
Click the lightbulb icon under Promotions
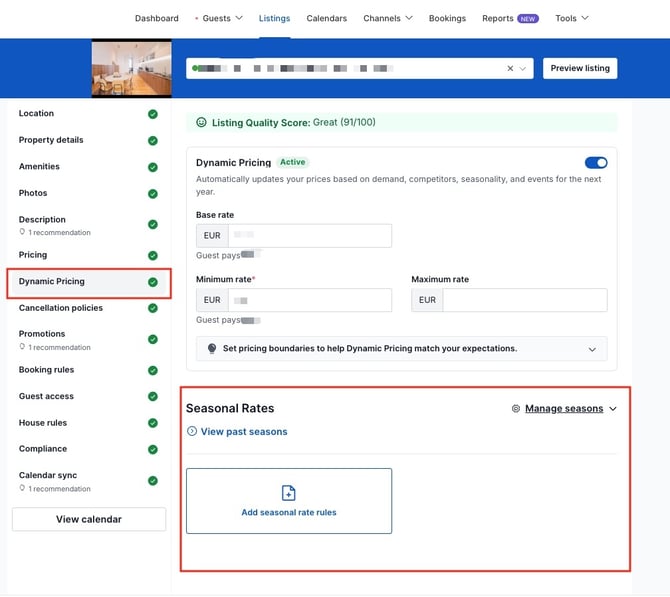tap(22, 347)
